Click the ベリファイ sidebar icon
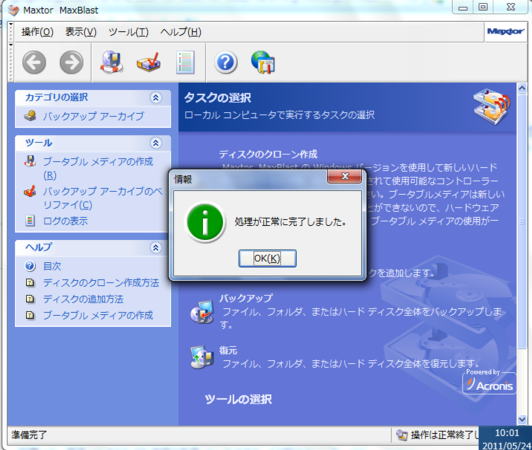 click(30, 191)
